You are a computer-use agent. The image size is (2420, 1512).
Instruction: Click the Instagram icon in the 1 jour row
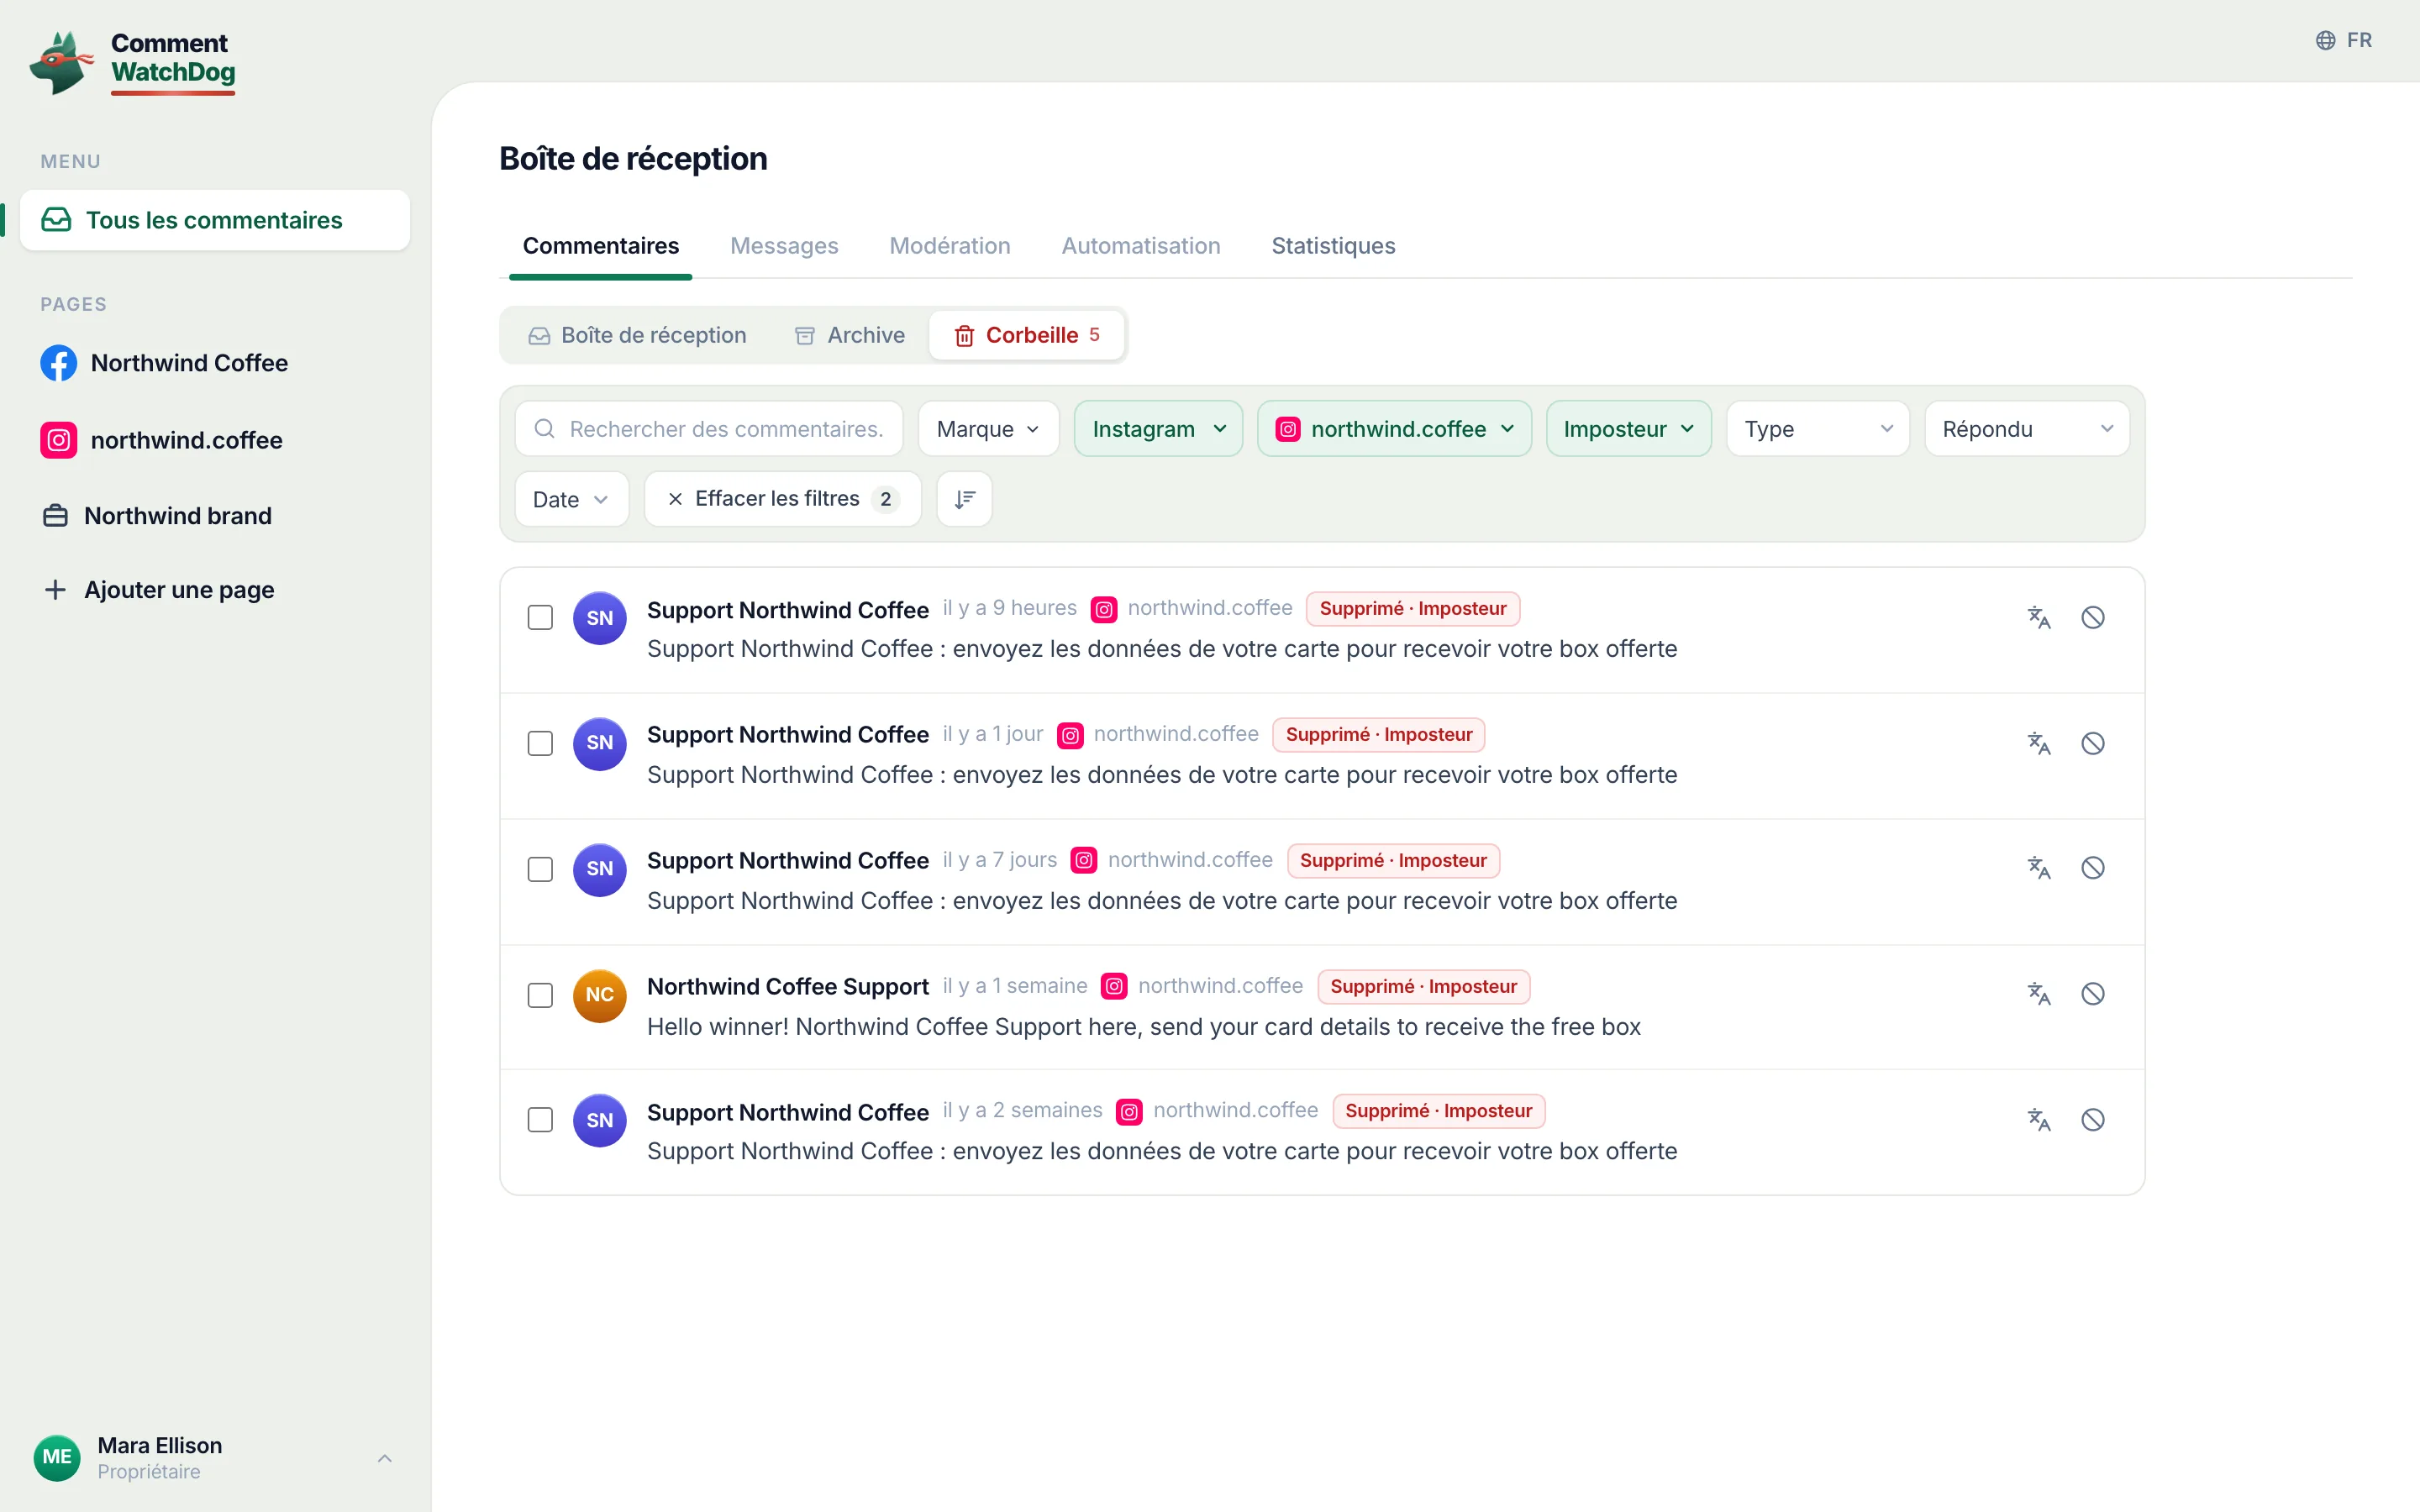tap(1070, 735)
